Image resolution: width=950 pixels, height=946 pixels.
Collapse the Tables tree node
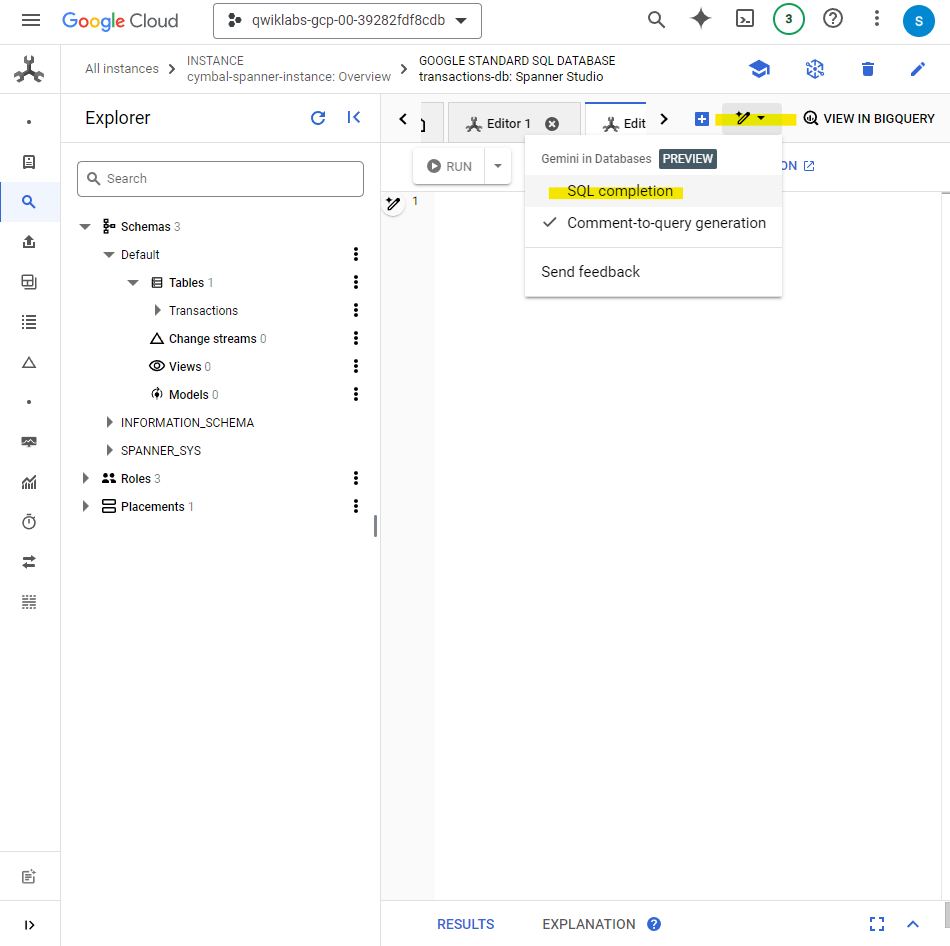click(133, 282)
